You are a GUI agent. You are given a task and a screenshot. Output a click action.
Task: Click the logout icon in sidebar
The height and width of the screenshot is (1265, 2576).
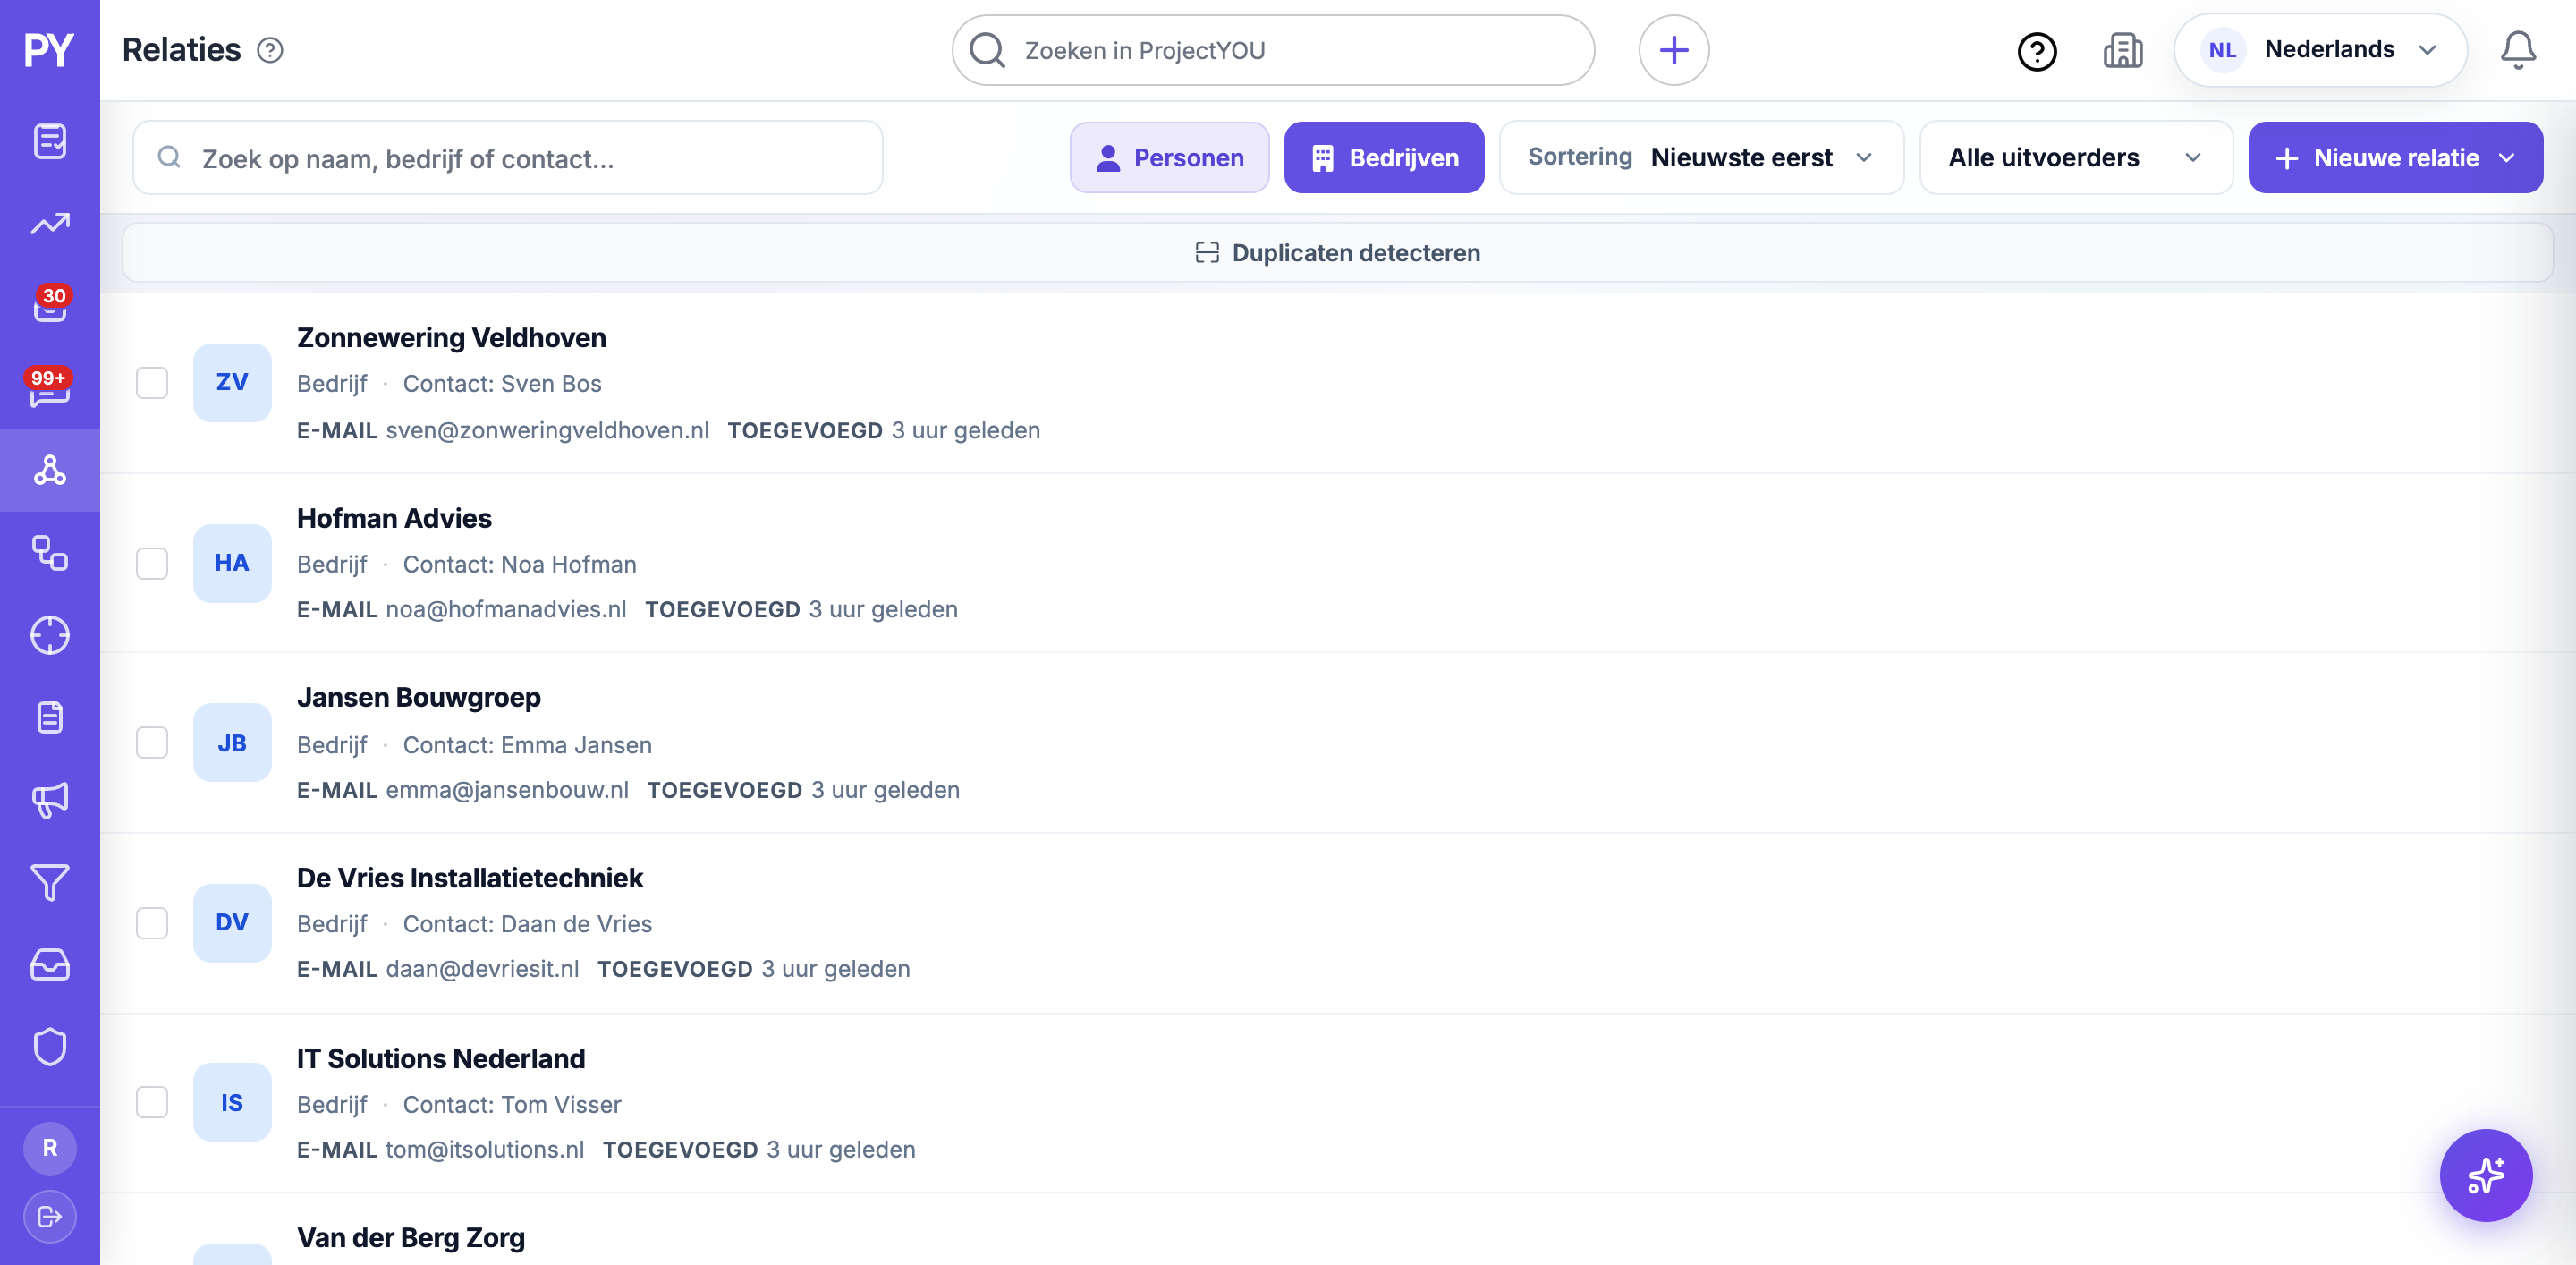coord(49,1217)
